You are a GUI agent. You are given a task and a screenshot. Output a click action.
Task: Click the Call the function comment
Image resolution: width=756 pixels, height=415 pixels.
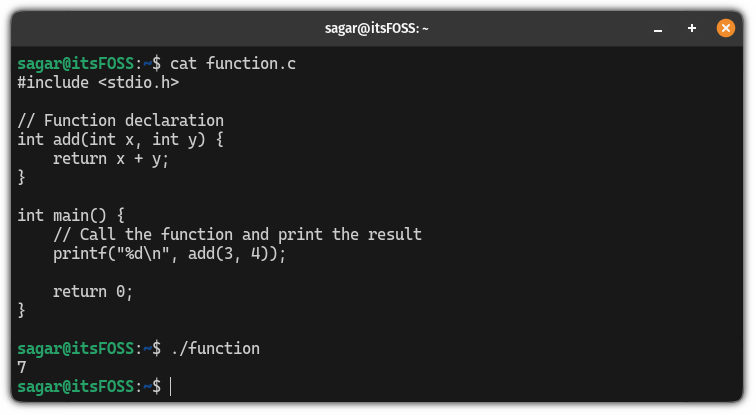coord(237,235)
